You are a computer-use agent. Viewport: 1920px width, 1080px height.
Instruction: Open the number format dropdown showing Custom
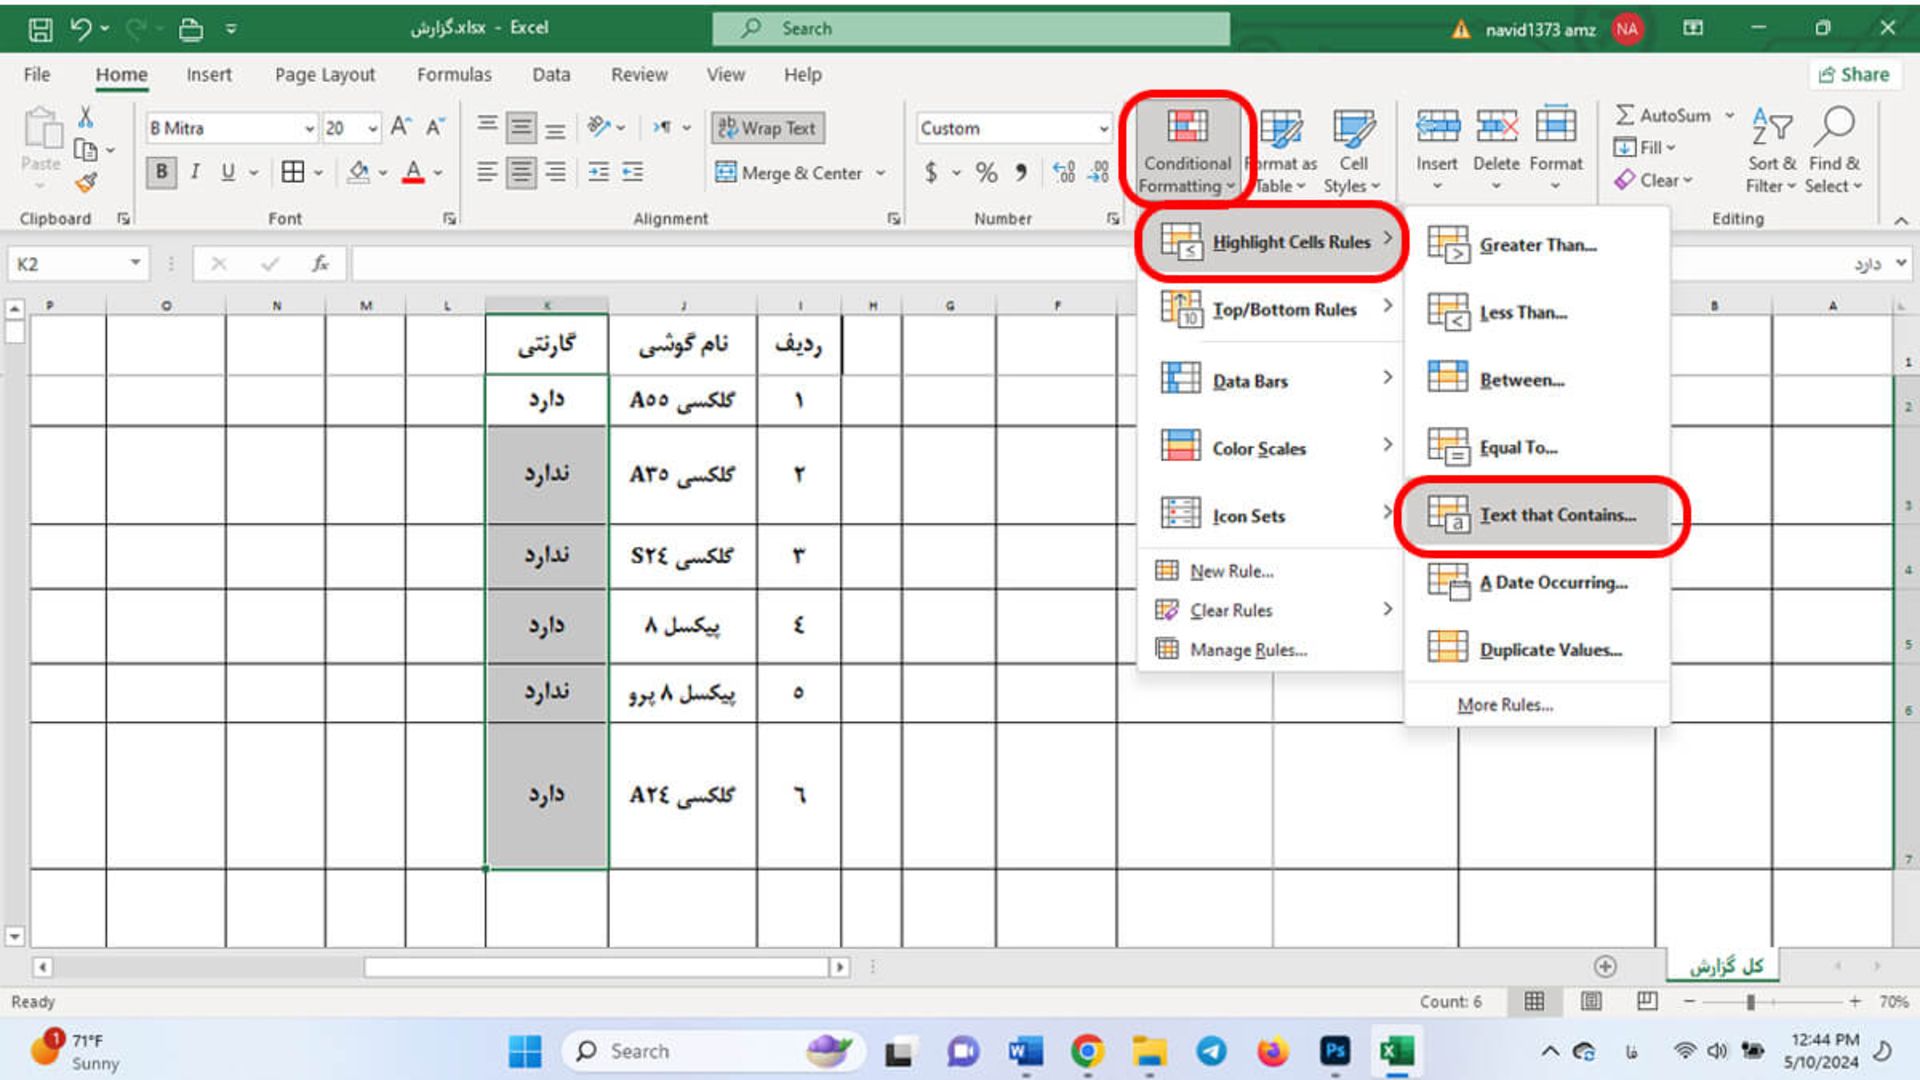(1104, 128)
